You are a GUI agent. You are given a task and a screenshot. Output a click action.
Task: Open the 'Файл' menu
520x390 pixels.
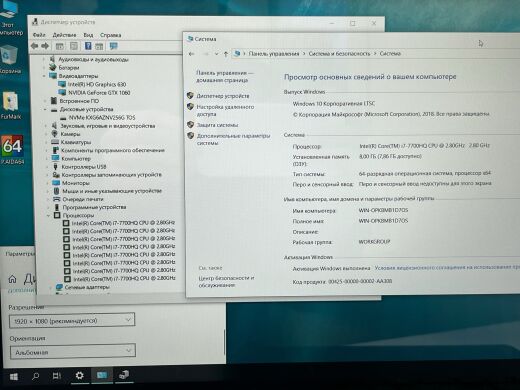pos(39,35)
